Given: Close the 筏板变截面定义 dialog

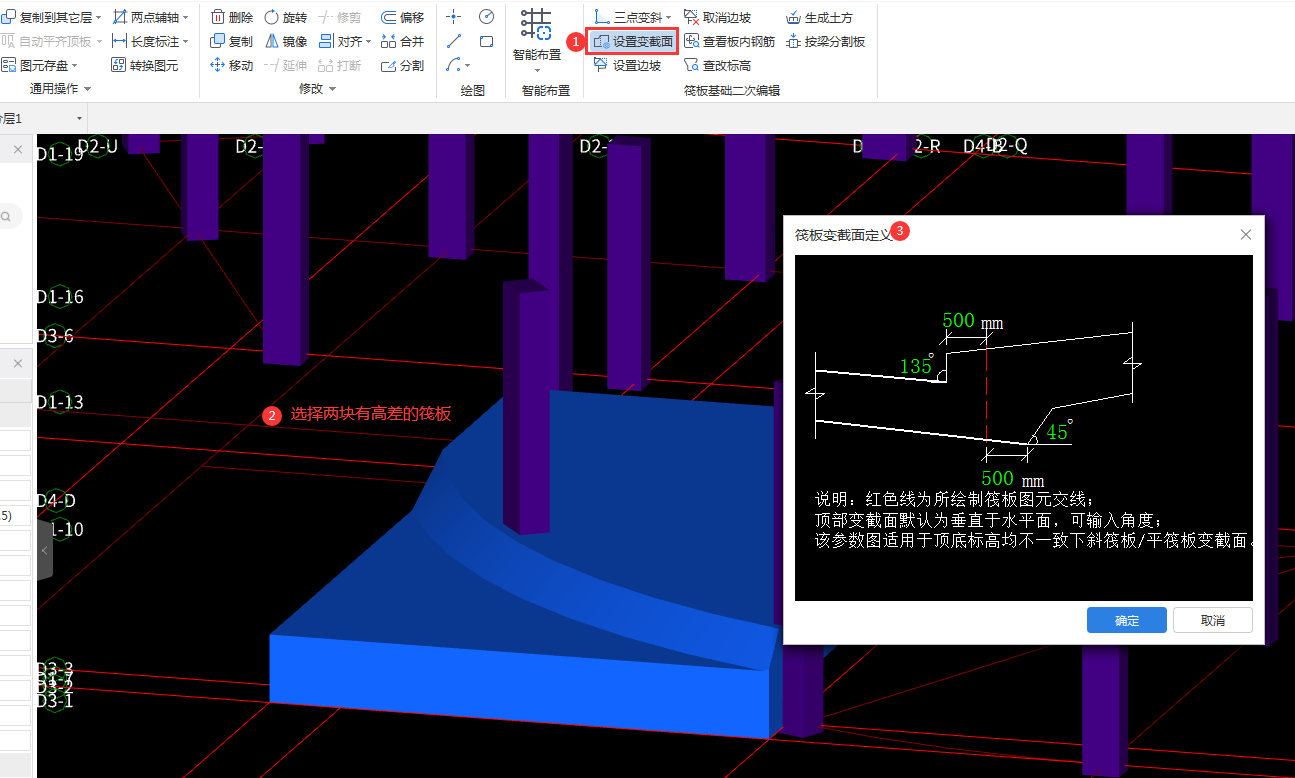Looking at the screenshot, I should [x=1245, y=234].
